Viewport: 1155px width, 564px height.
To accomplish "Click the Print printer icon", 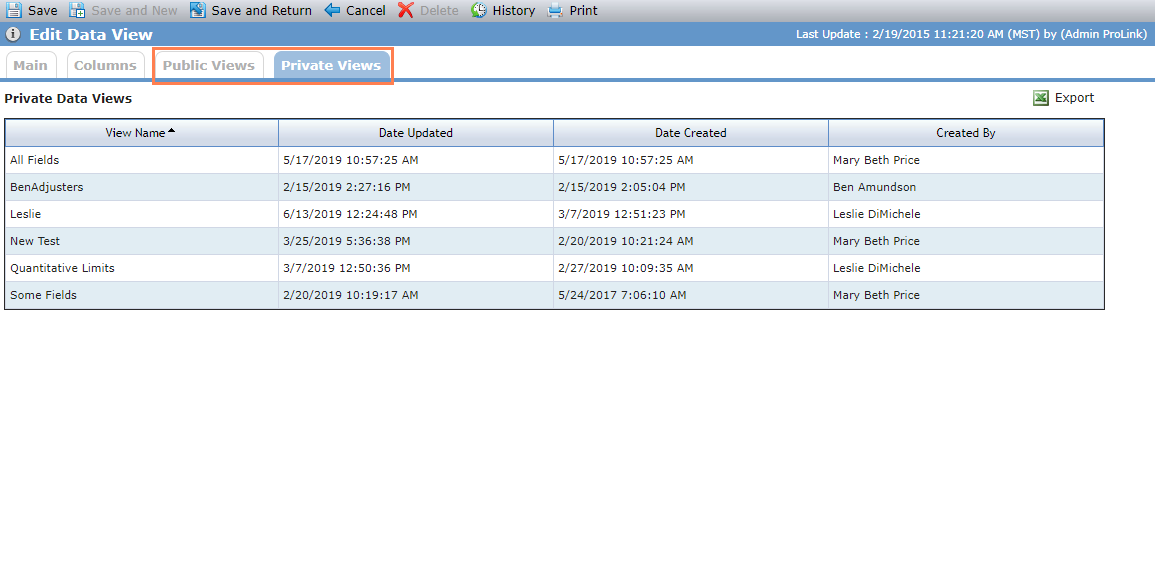I will point(555,10).
